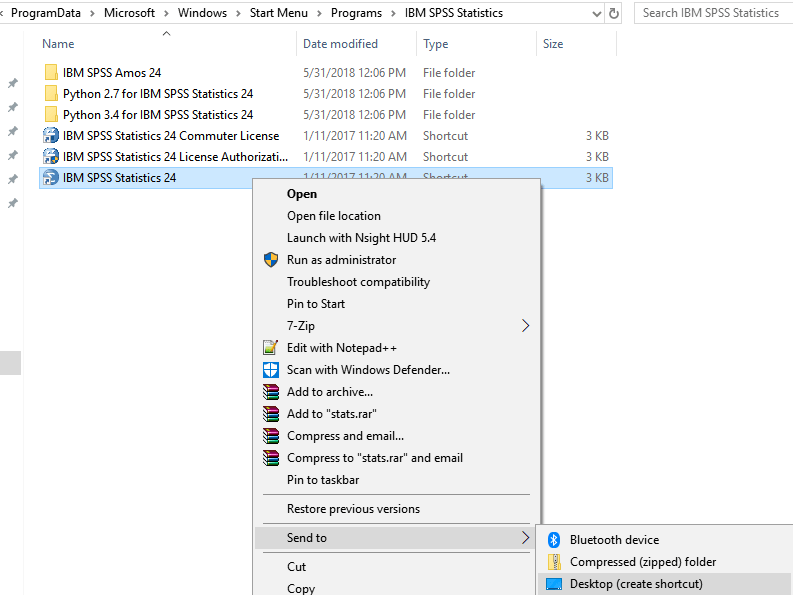Choose Copy from the context menu

[x=301, y=588]
